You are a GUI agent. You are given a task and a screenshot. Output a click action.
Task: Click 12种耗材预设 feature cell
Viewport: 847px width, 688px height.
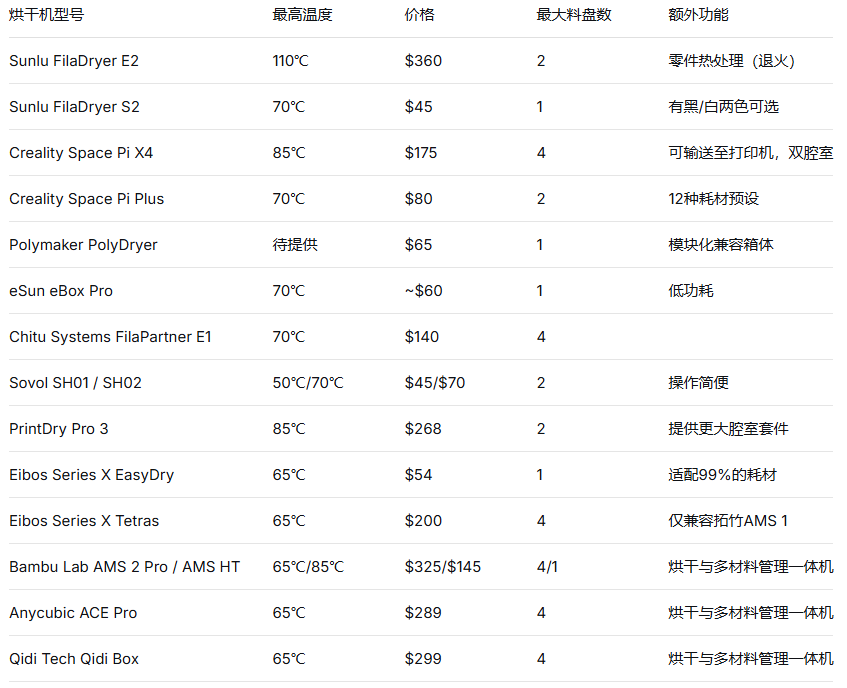point(714,199)
